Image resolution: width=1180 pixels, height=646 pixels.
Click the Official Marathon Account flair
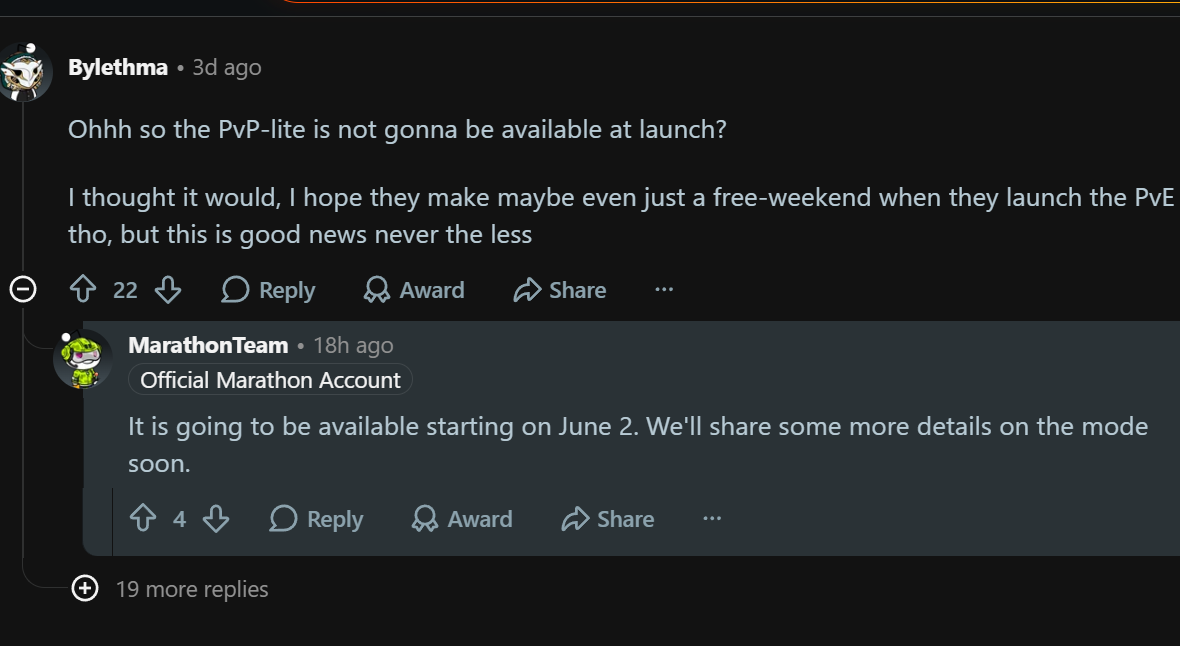(270, 379)
